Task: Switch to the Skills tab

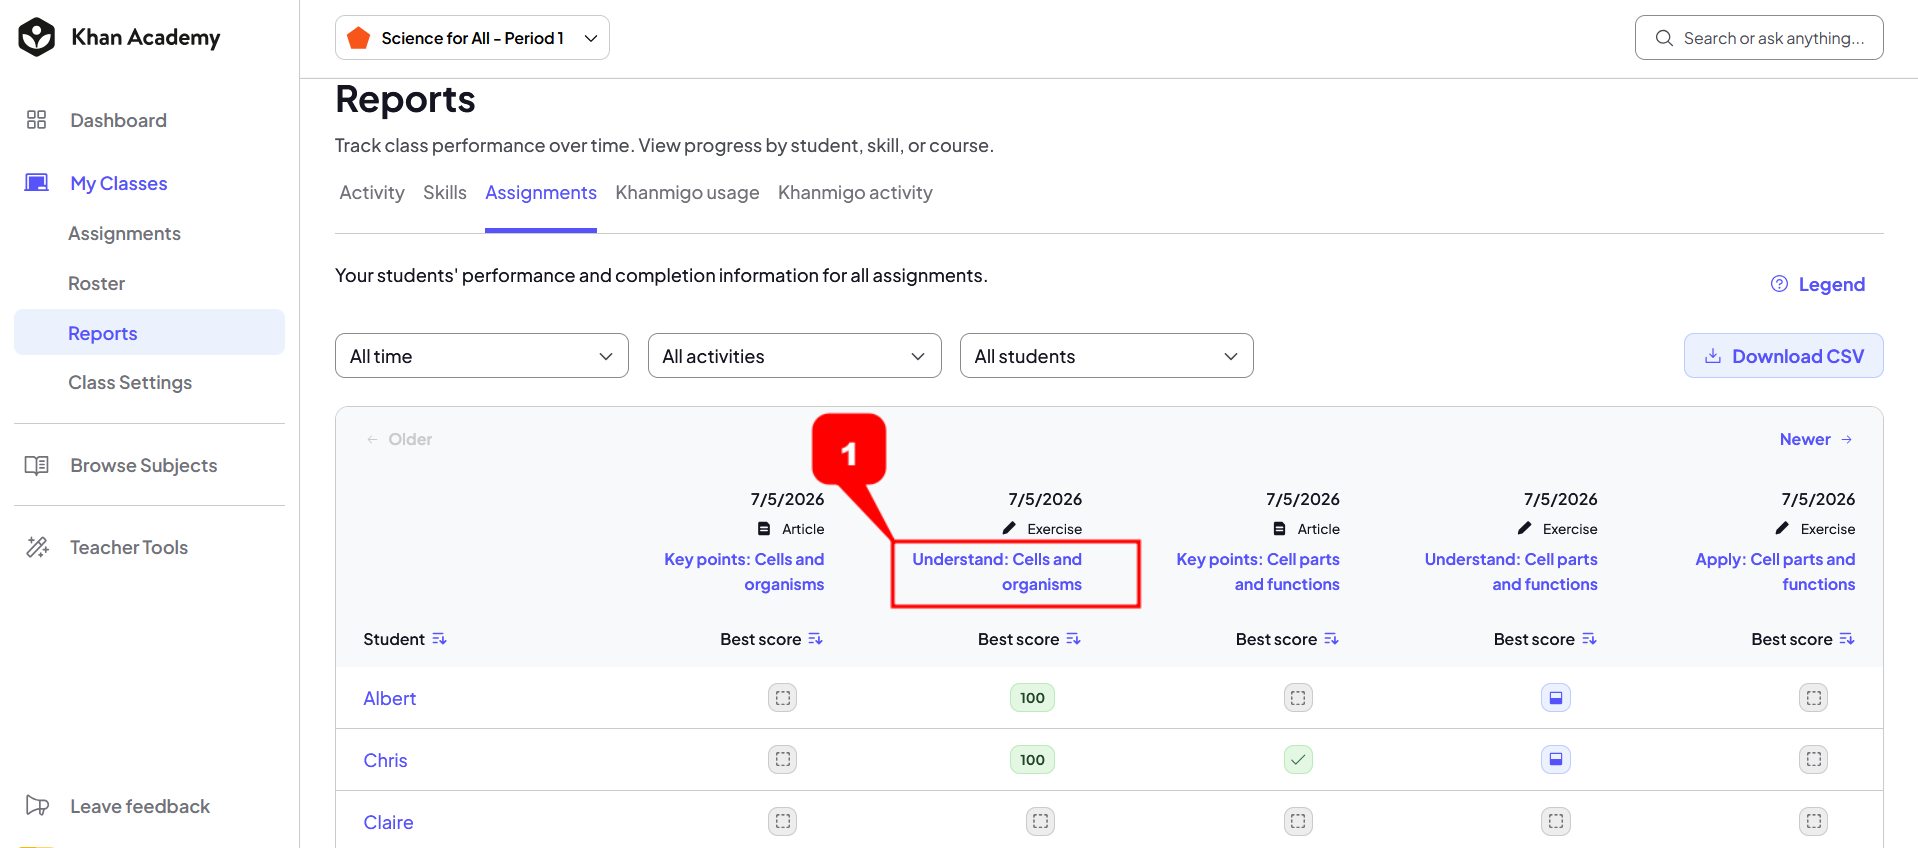Action: (445, 192)
